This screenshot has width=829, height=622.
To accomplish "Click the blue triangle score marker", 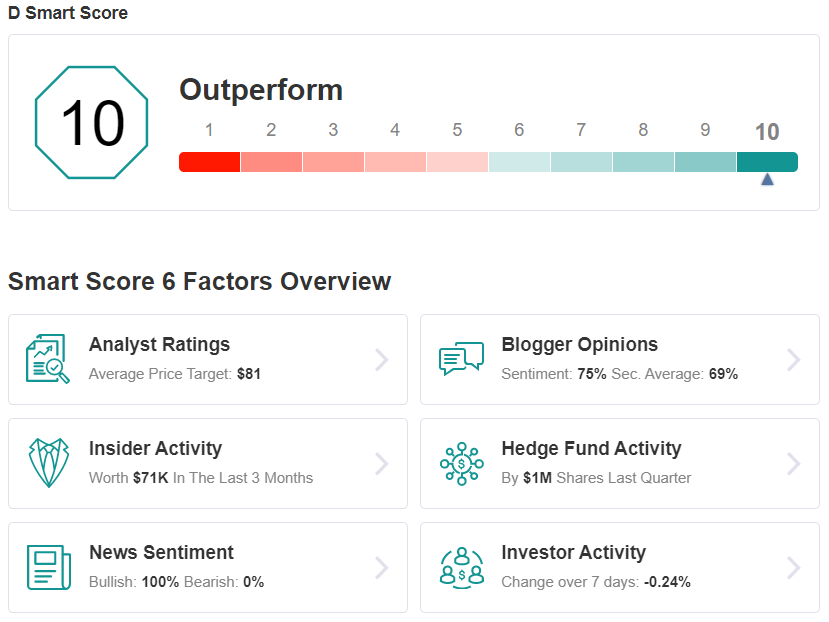I will (767, 180).
